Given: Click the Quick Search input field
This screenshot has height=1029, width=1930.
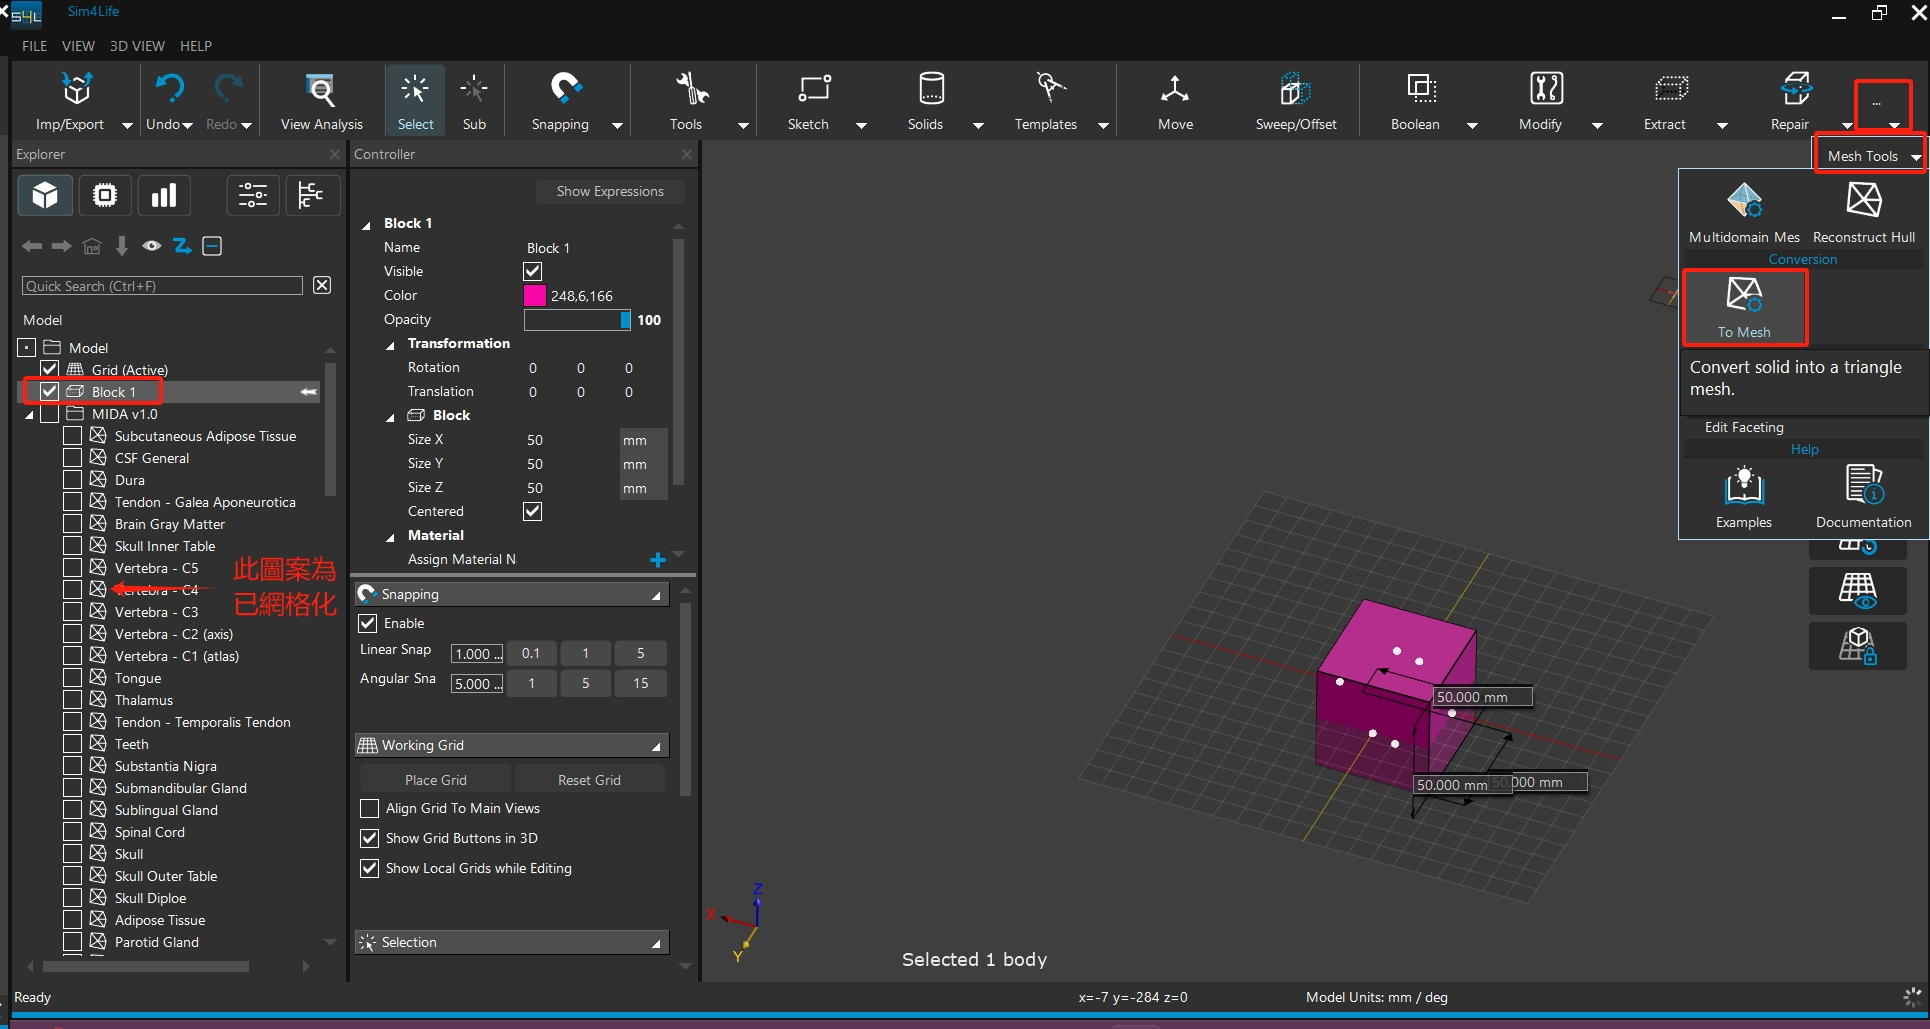Looking at the screenshot, I should [162, 287].
